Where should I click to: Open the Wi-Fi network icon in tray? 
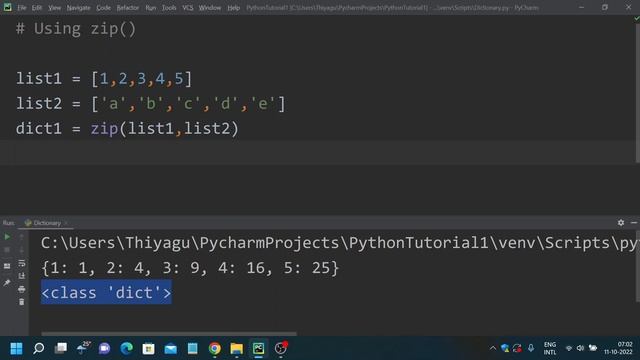pos(569,348)
